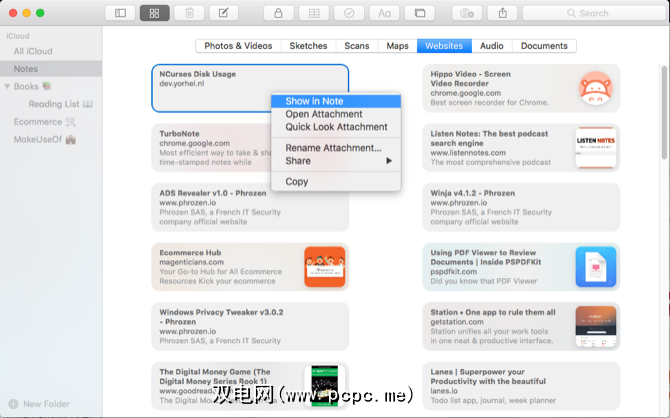Switch to the Audio tab
This screenshot has height=418, width=670.
pos(491,46)
